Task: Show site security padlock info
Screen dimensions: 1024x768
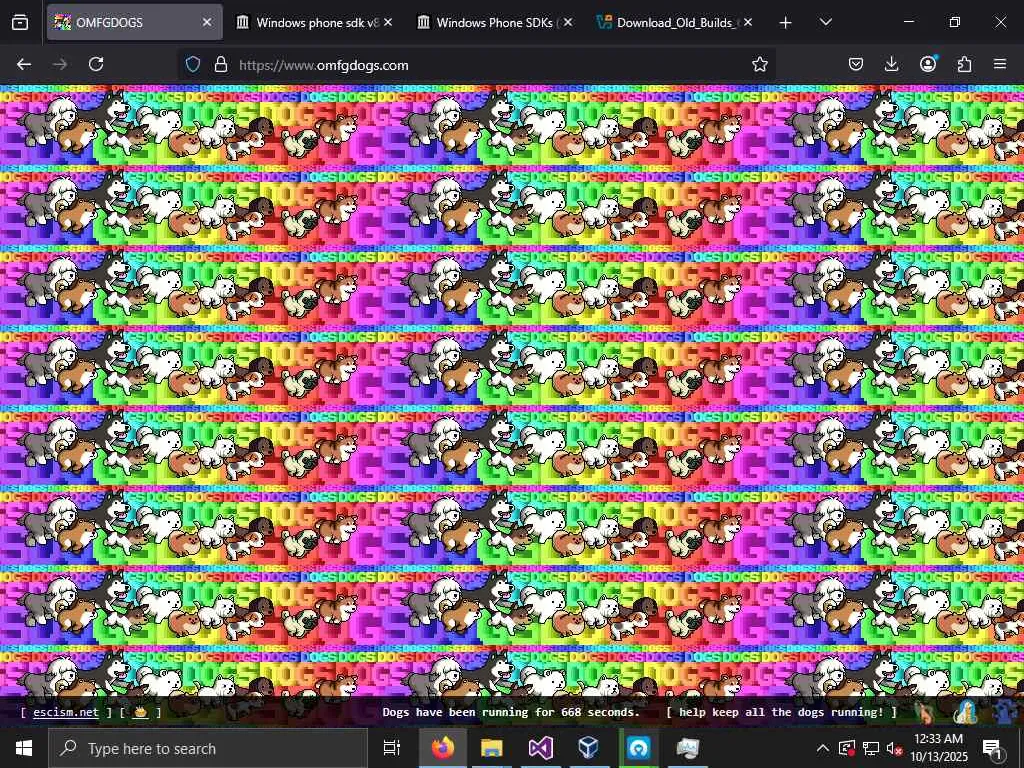Action: click(x=221, y=64)
